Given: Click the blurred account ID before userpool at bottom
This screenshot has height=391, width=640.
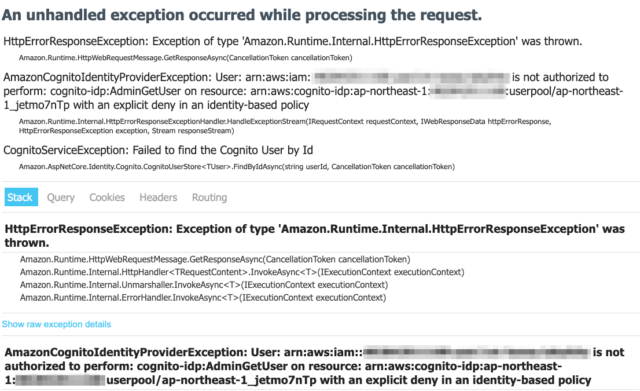Looking at the screenshot, I should coord(60,380).
